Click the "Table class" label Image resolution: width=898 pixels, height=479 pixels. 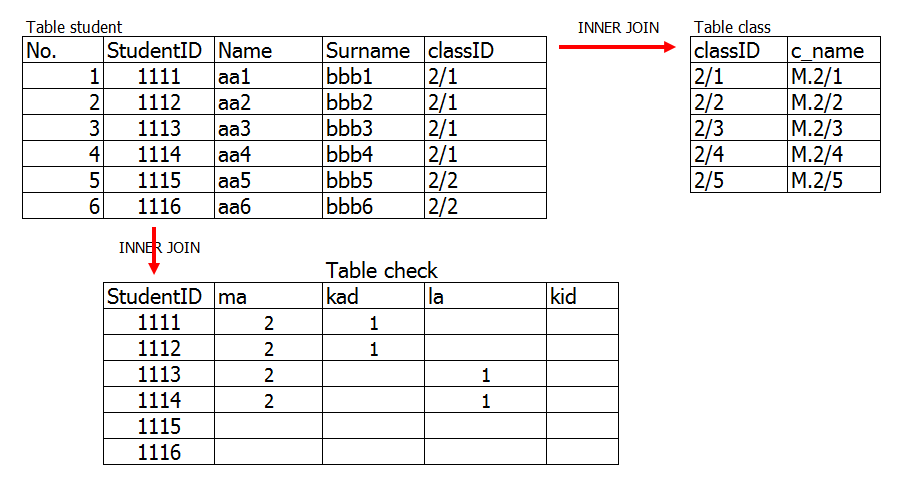click(732, 27)
